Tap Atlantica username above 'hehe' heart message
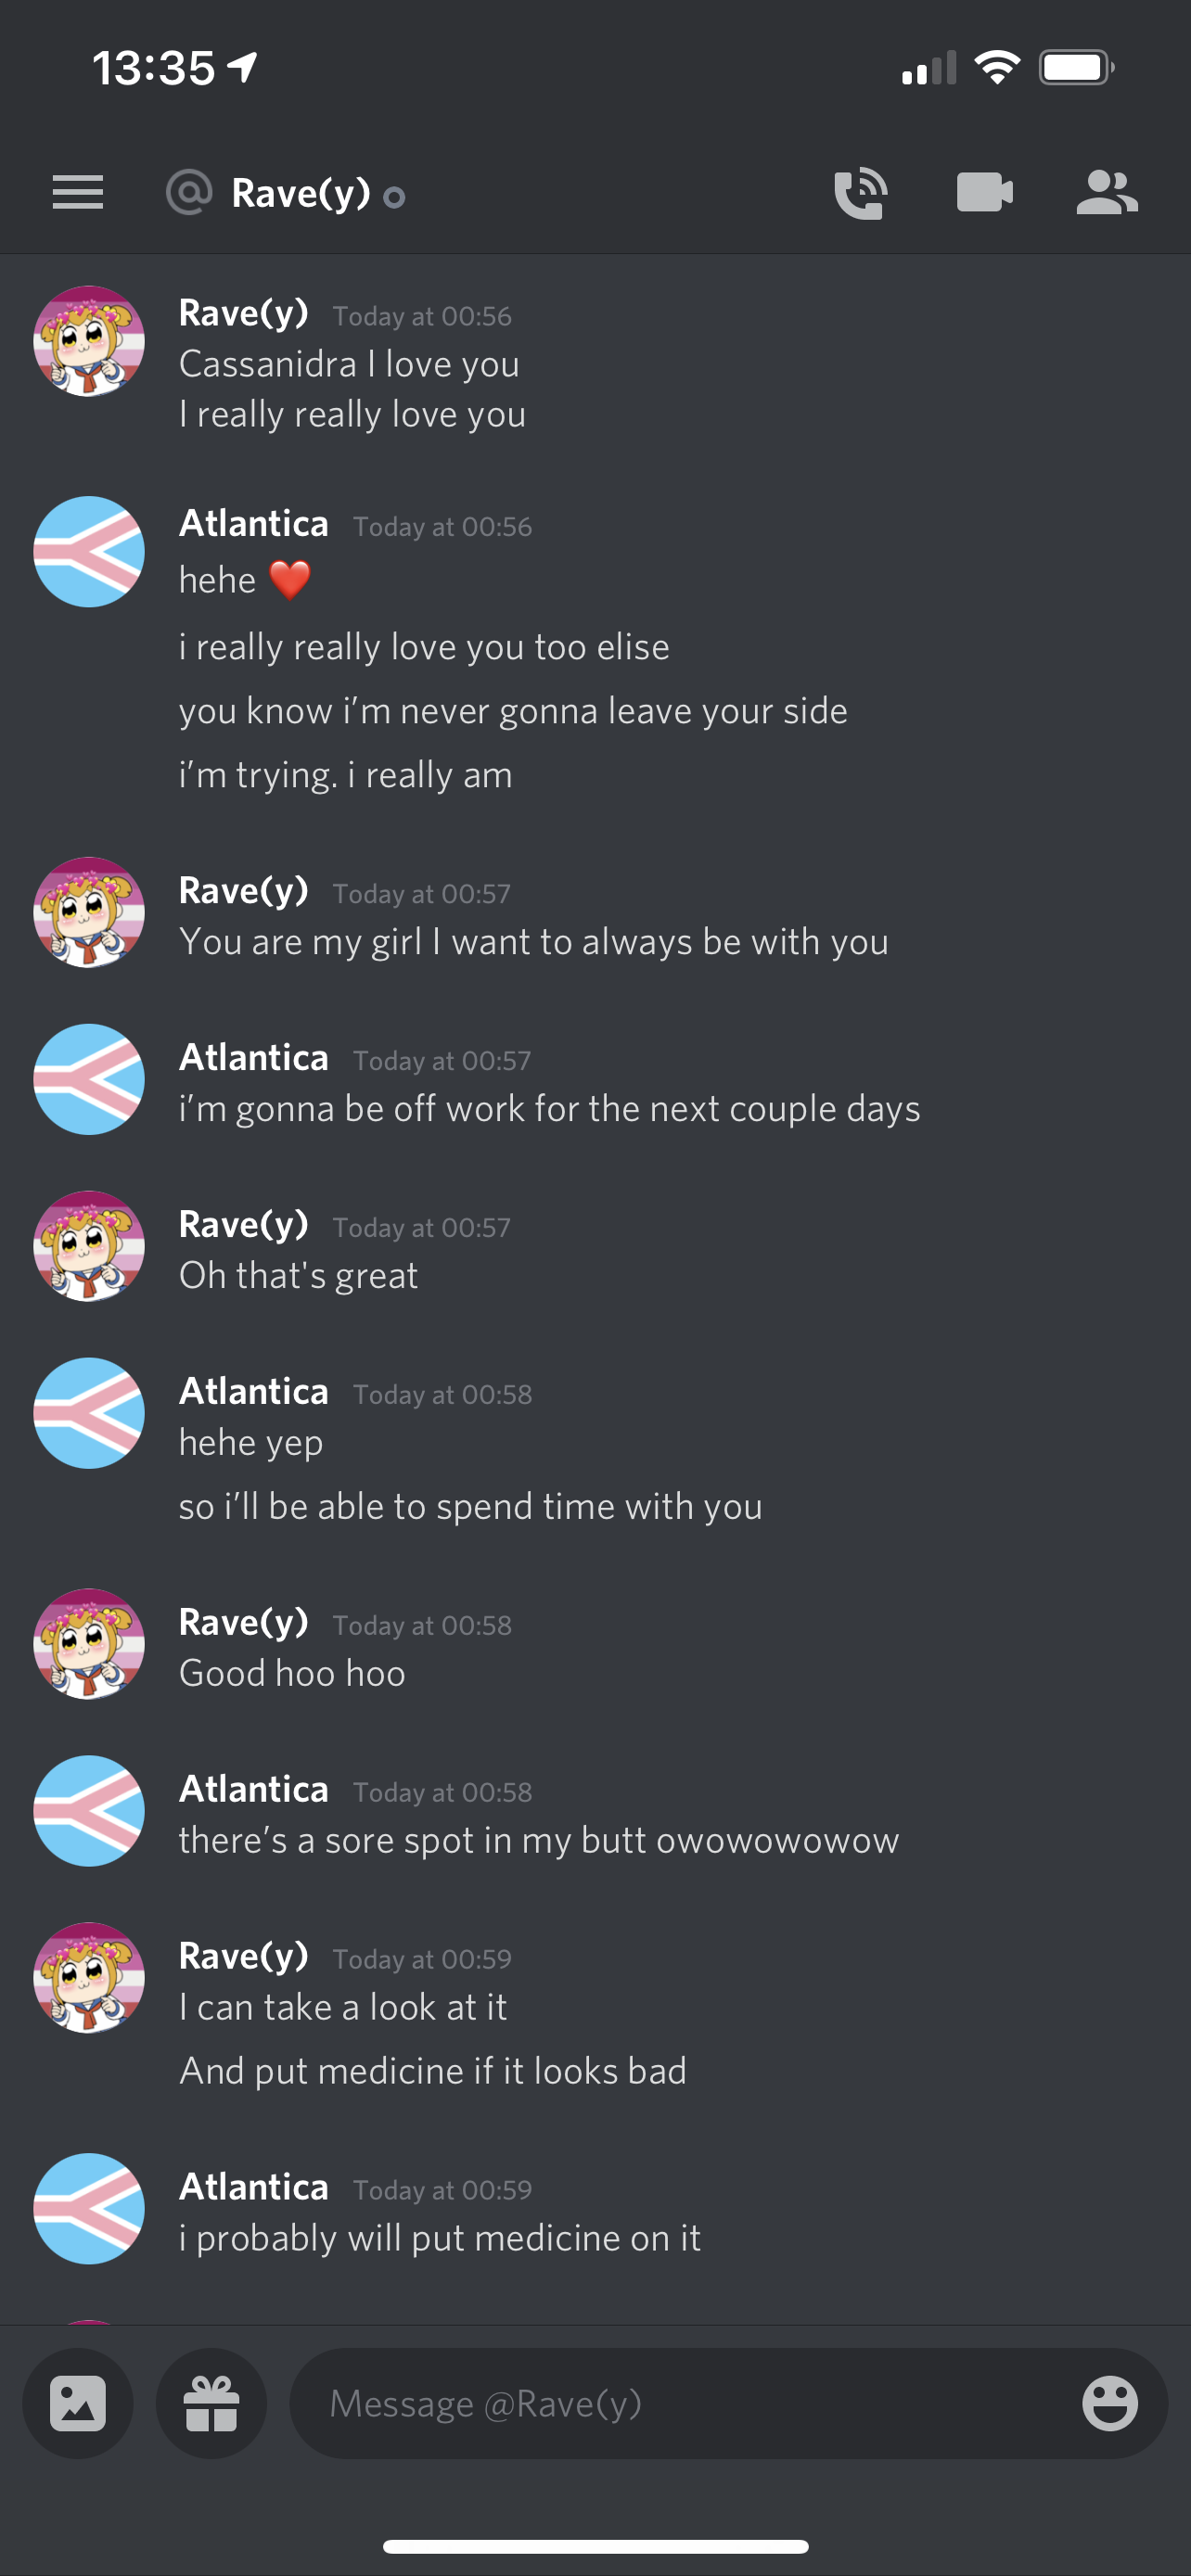Viewport: 1191px width, 2576px height. tap(254, 523)
